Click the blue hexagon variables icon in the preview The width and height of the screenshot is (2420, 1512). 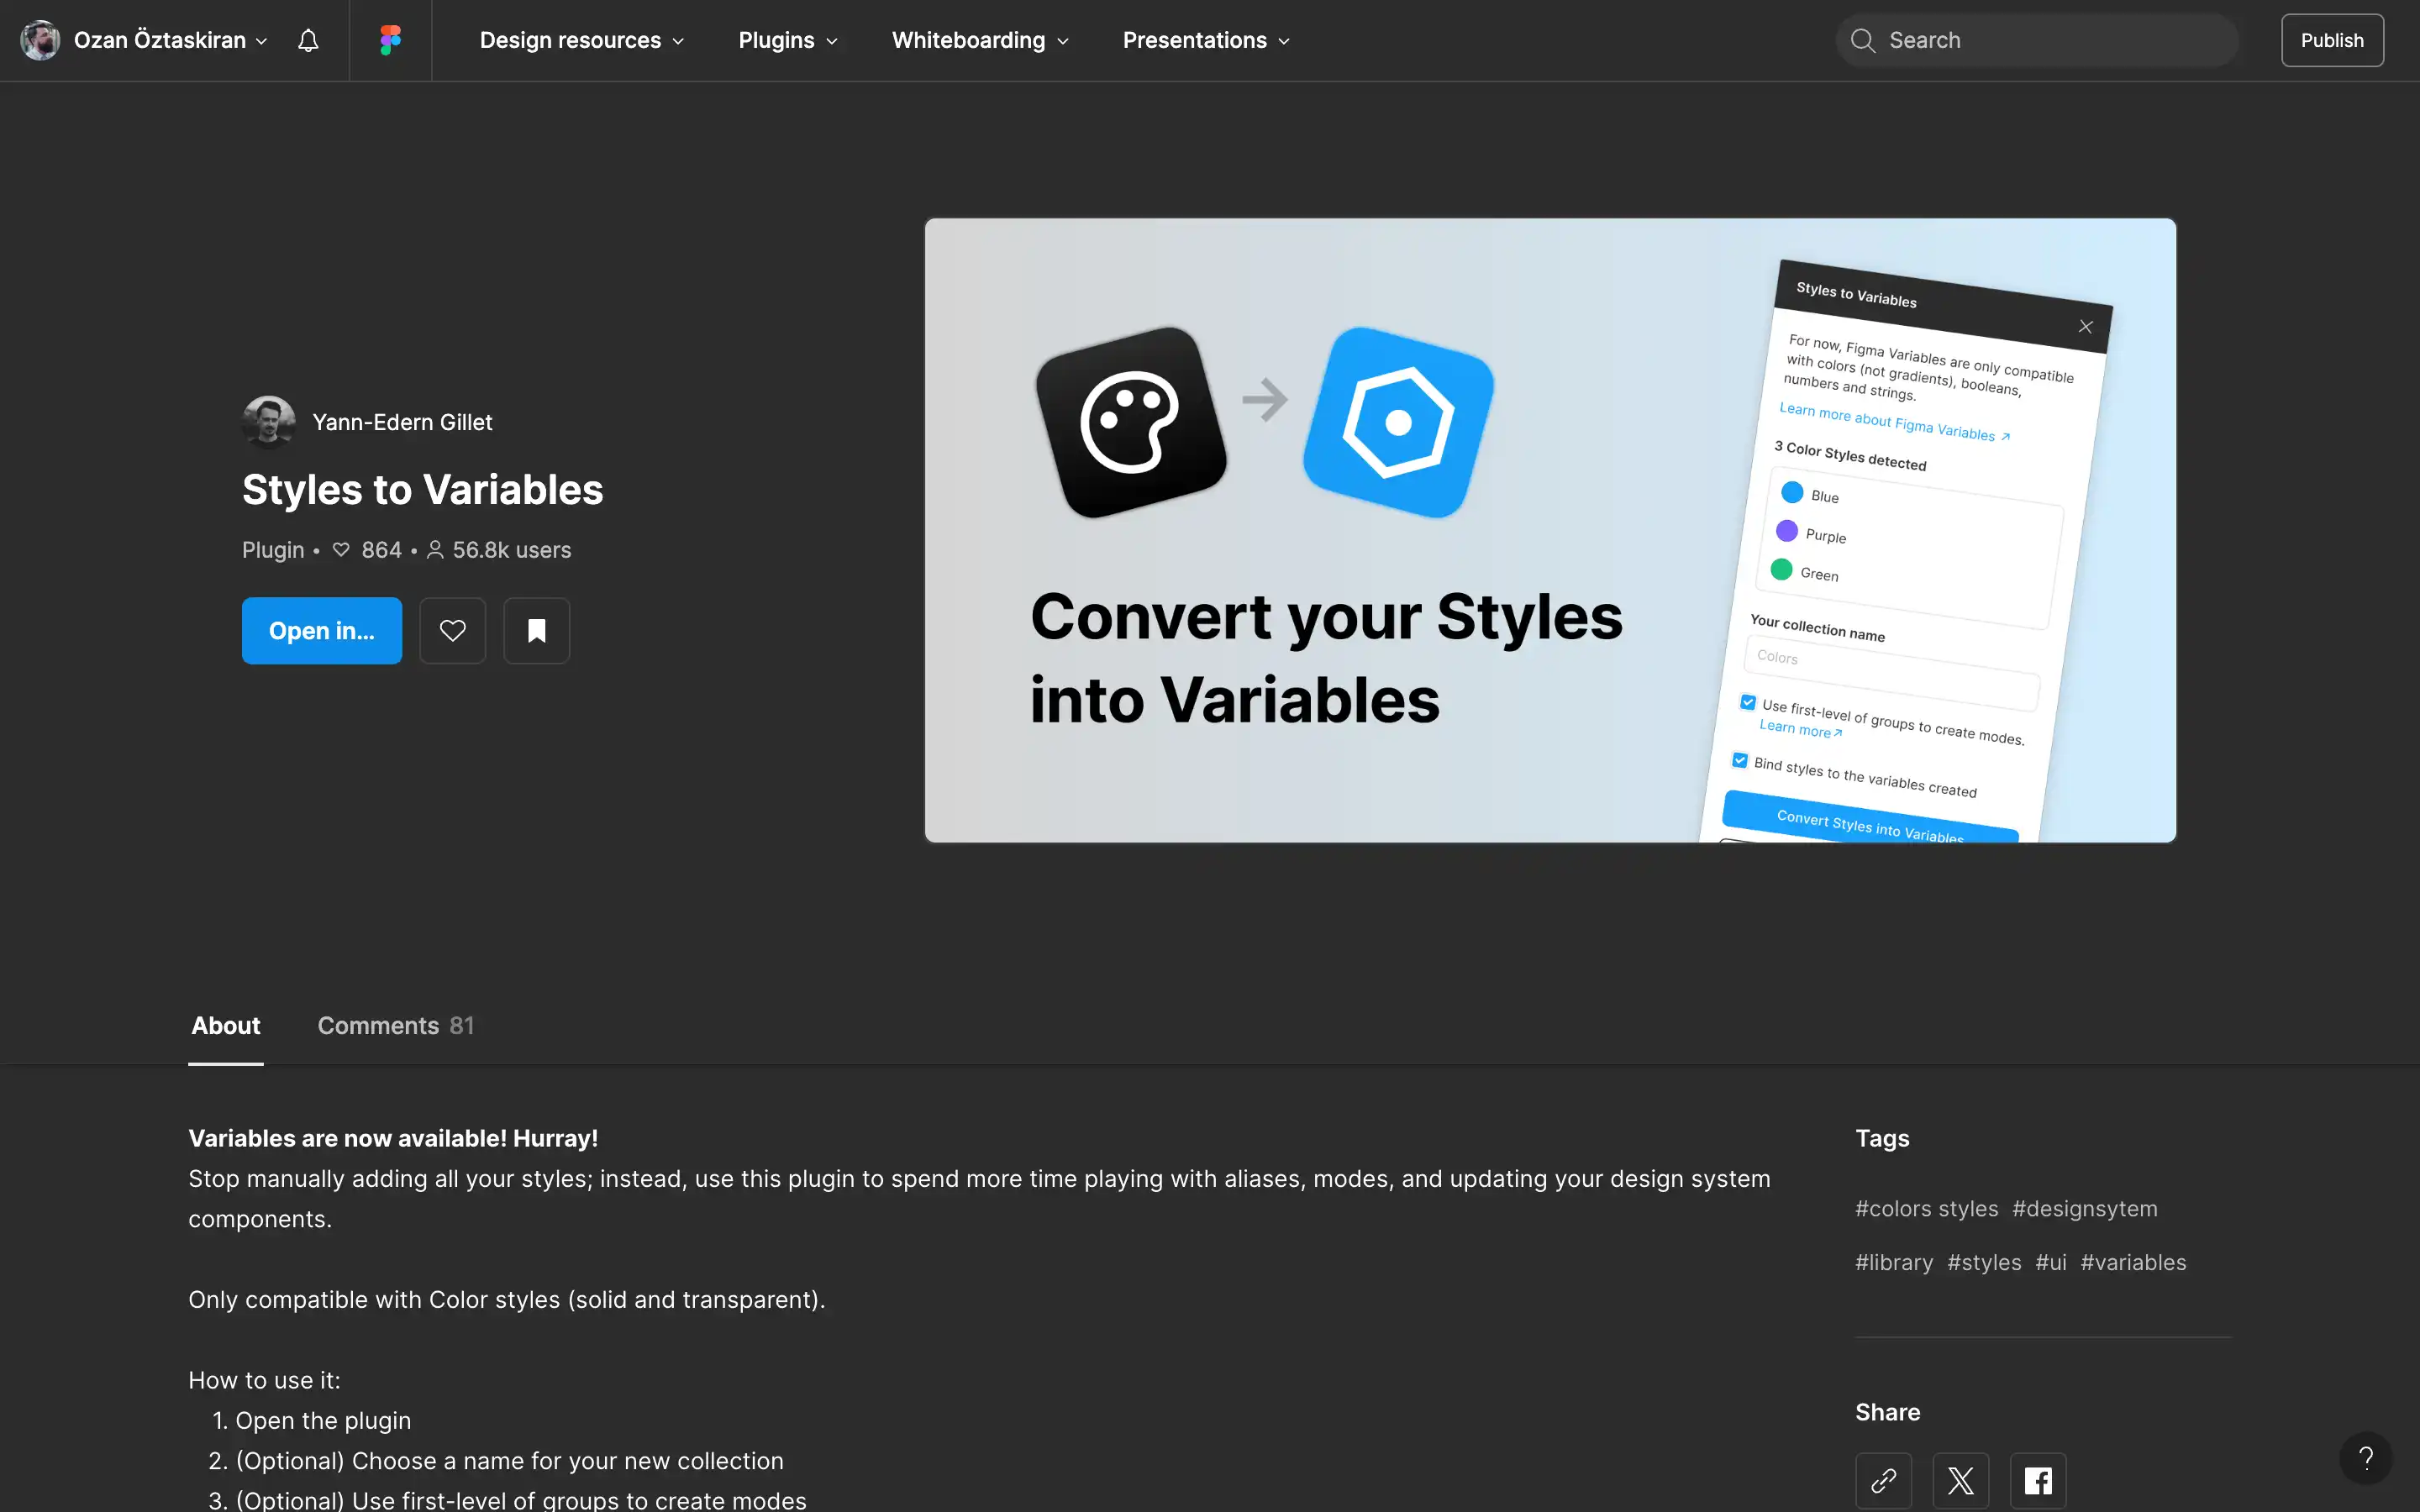tap(1398, 422)
